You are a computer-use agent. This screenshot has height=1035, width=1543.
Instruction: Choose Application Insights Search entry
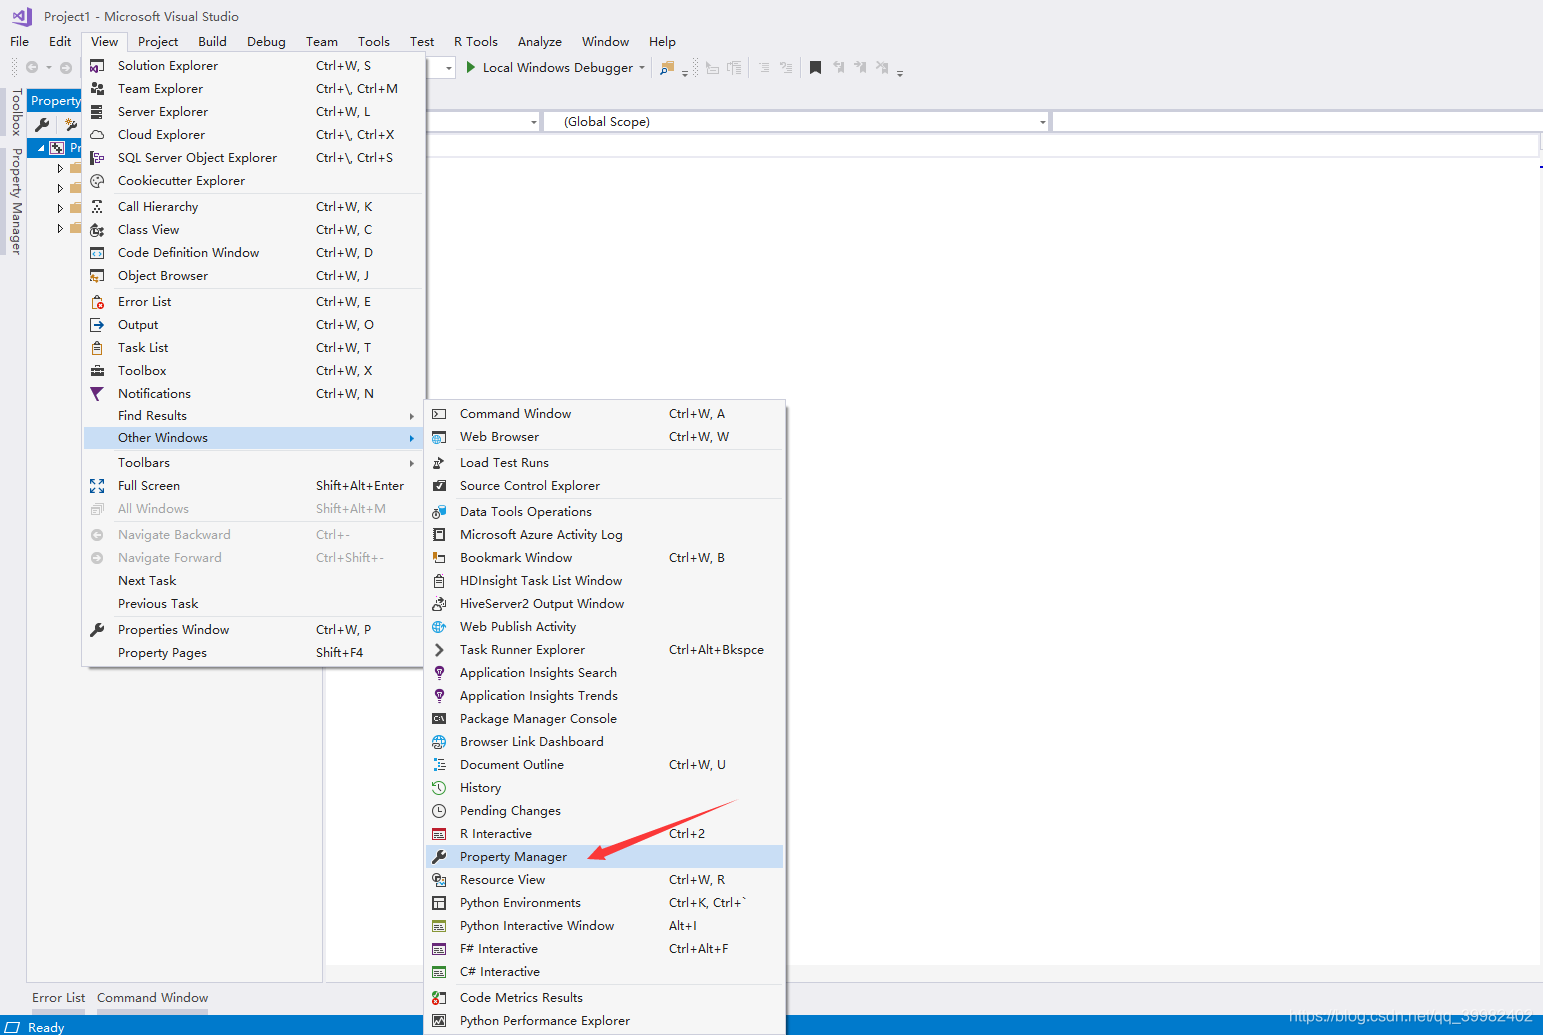click(605, 673)
